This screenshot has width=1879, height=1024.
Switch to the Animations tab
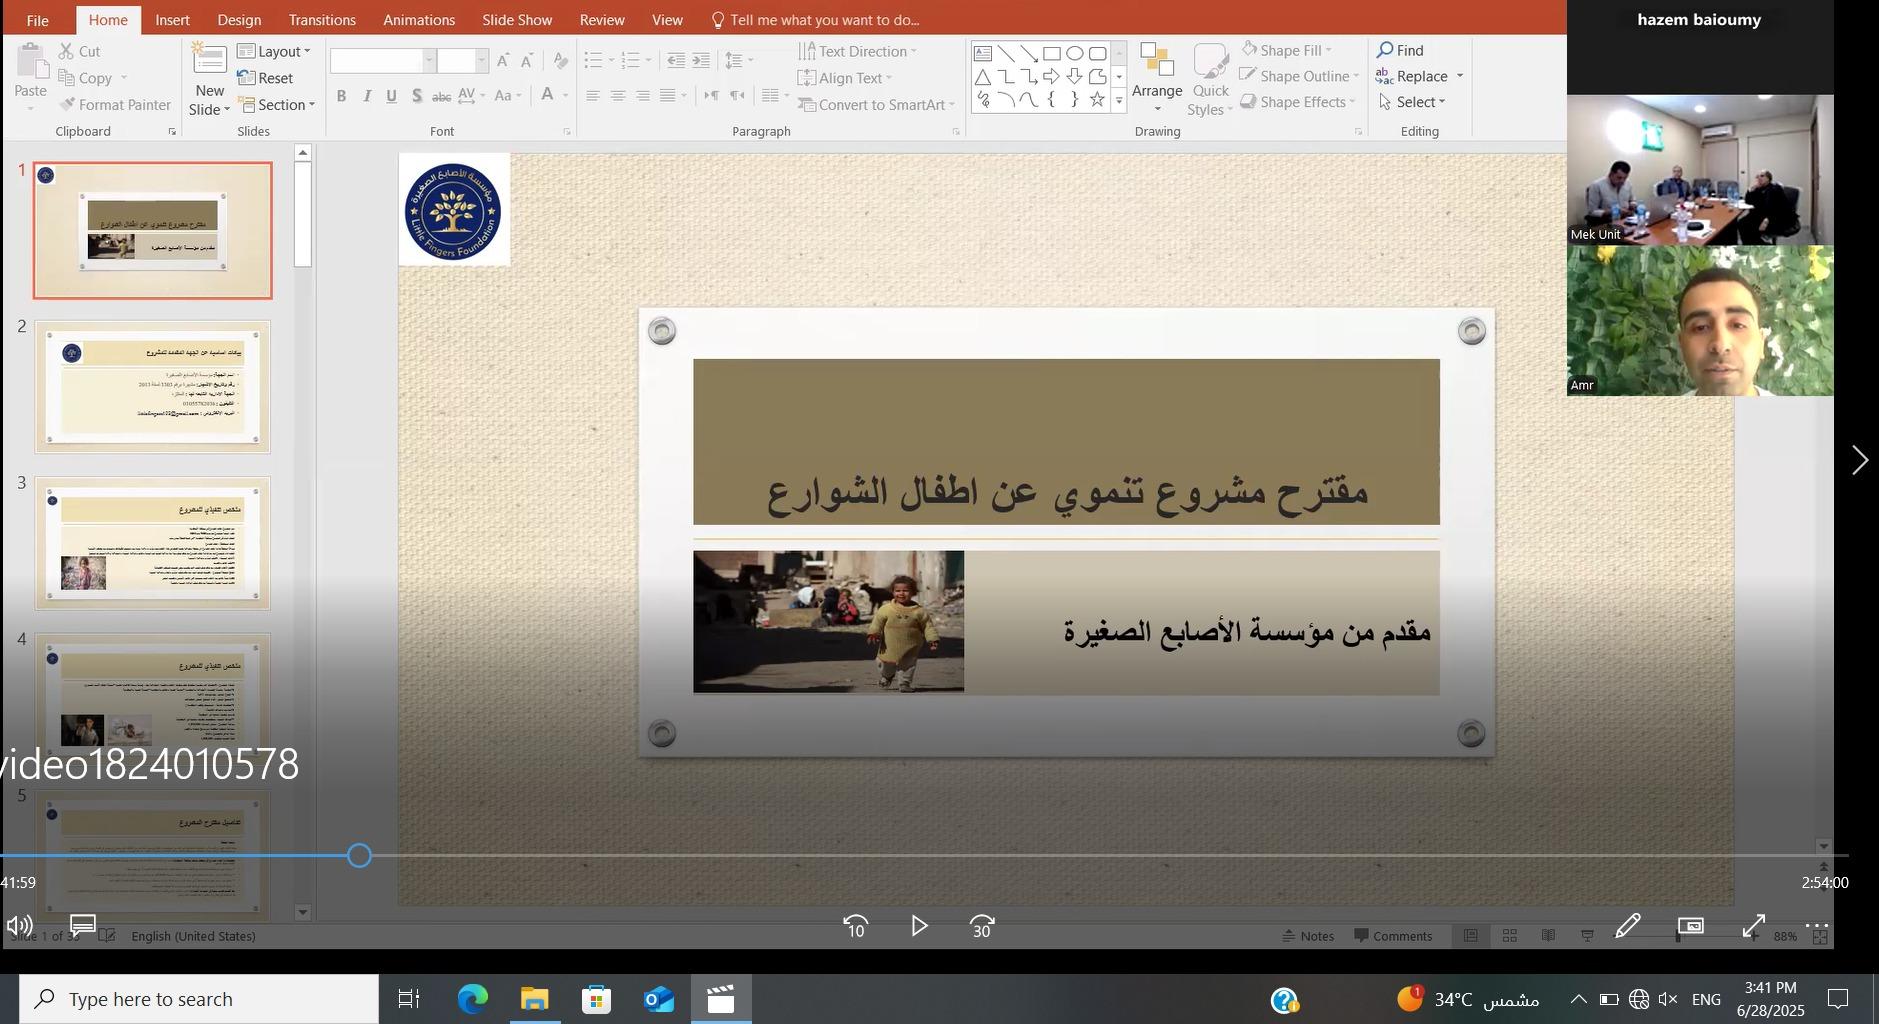pyautogui.click(x=419, y=20)
